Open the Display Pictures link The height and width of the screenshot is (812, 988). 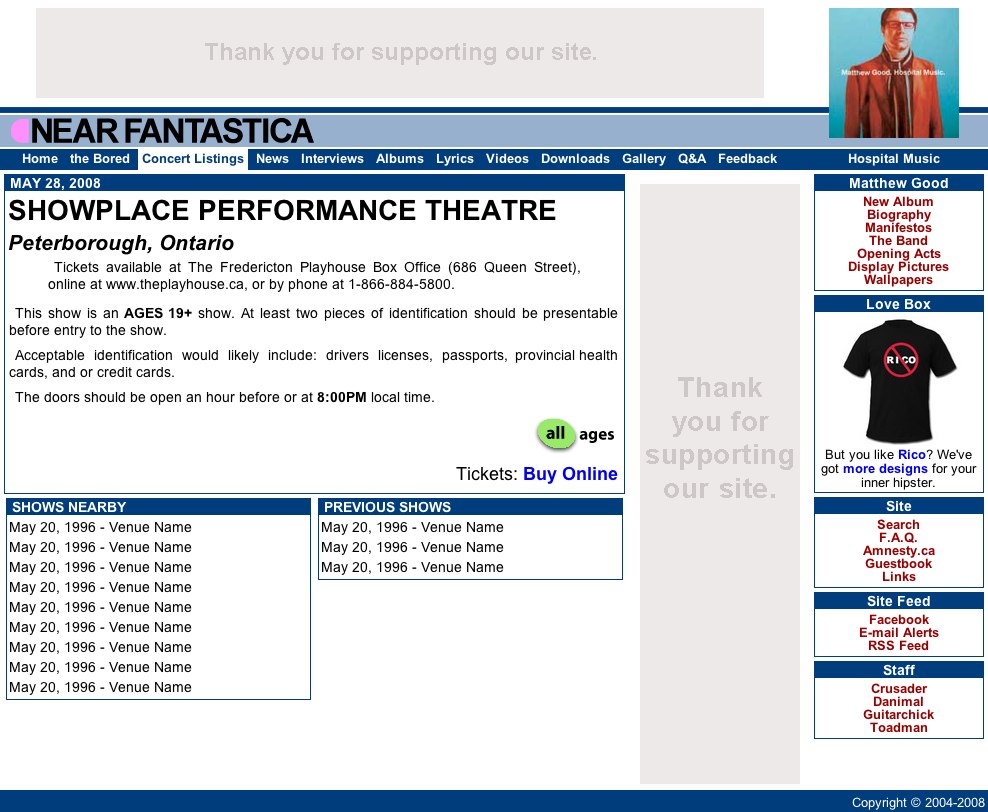pos(898,266)
